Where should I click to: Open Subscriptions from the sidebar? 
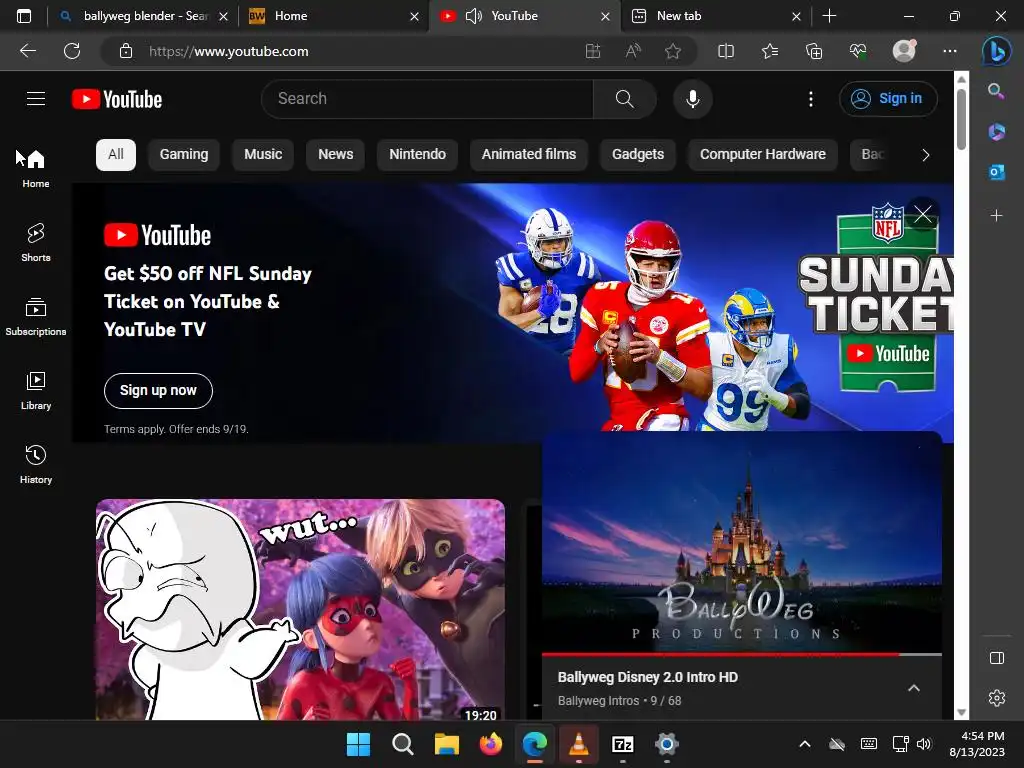click(x=36, y=316)
